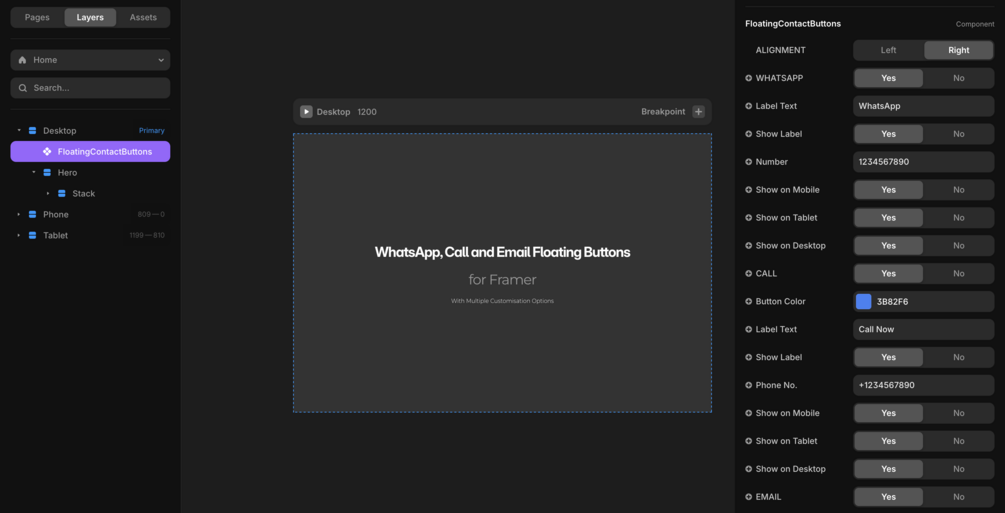Screen dimensions: 1005x513
Task: Open the Button Color blue swatch
Action: pyautogui.click(x=864, y=301)
